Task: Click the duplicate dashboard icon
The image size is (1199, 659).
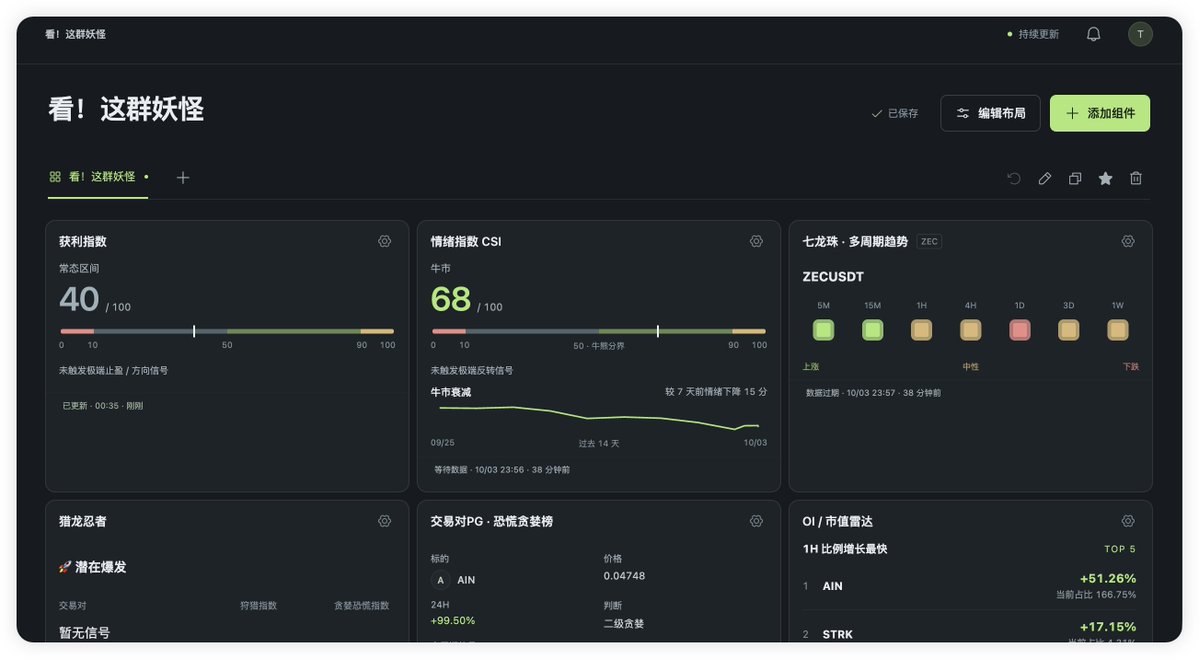Action: 1075,178
